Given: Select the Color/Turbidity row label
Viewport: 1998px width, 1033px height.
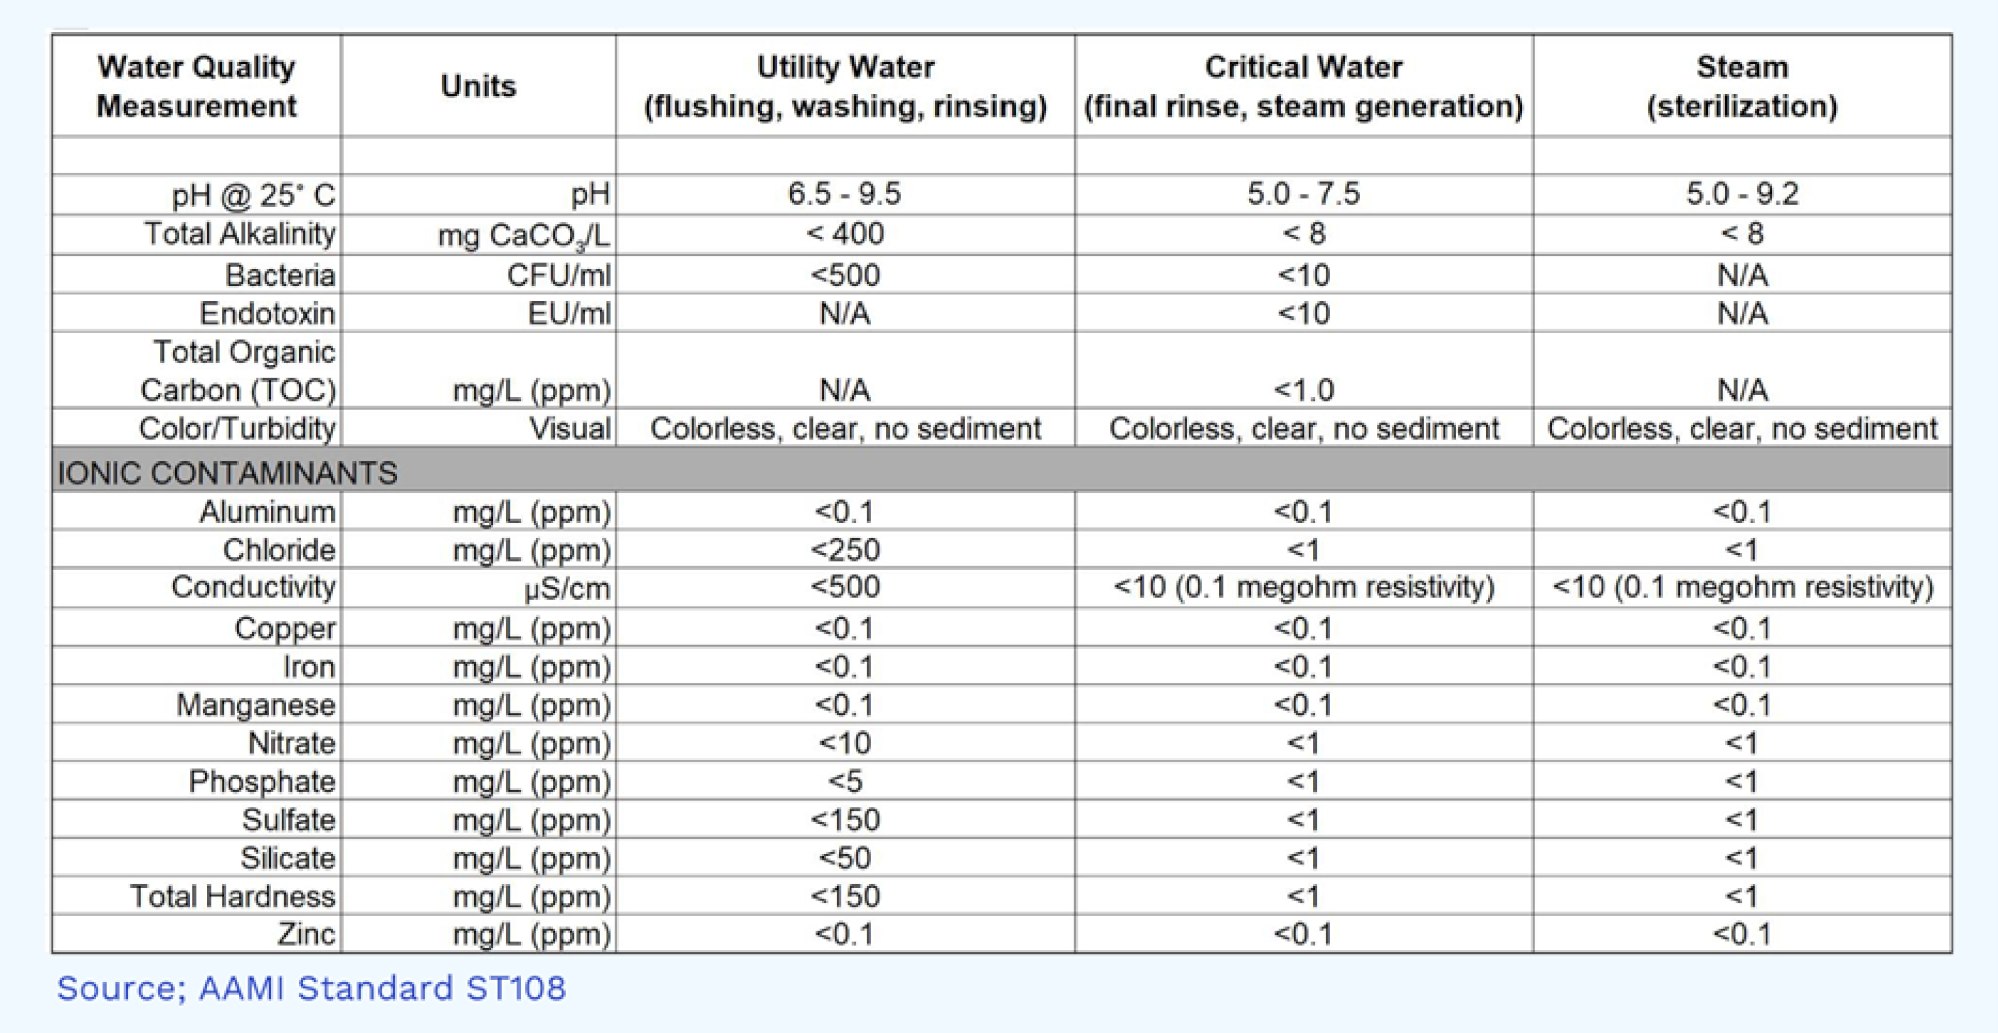Looking at the screenshot, I should click(237, 429).
